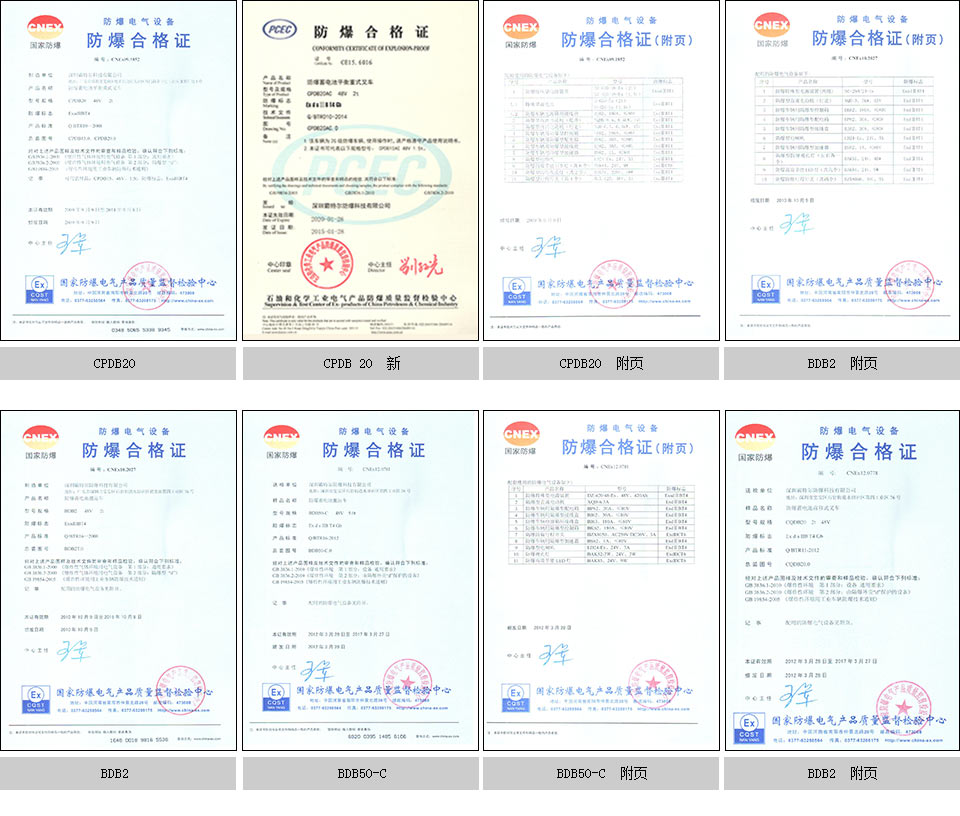The height and width of the screenshot is (816, 960).
Task: Open the BDB50-C certificate thumbnail
Action: (359, 580)
